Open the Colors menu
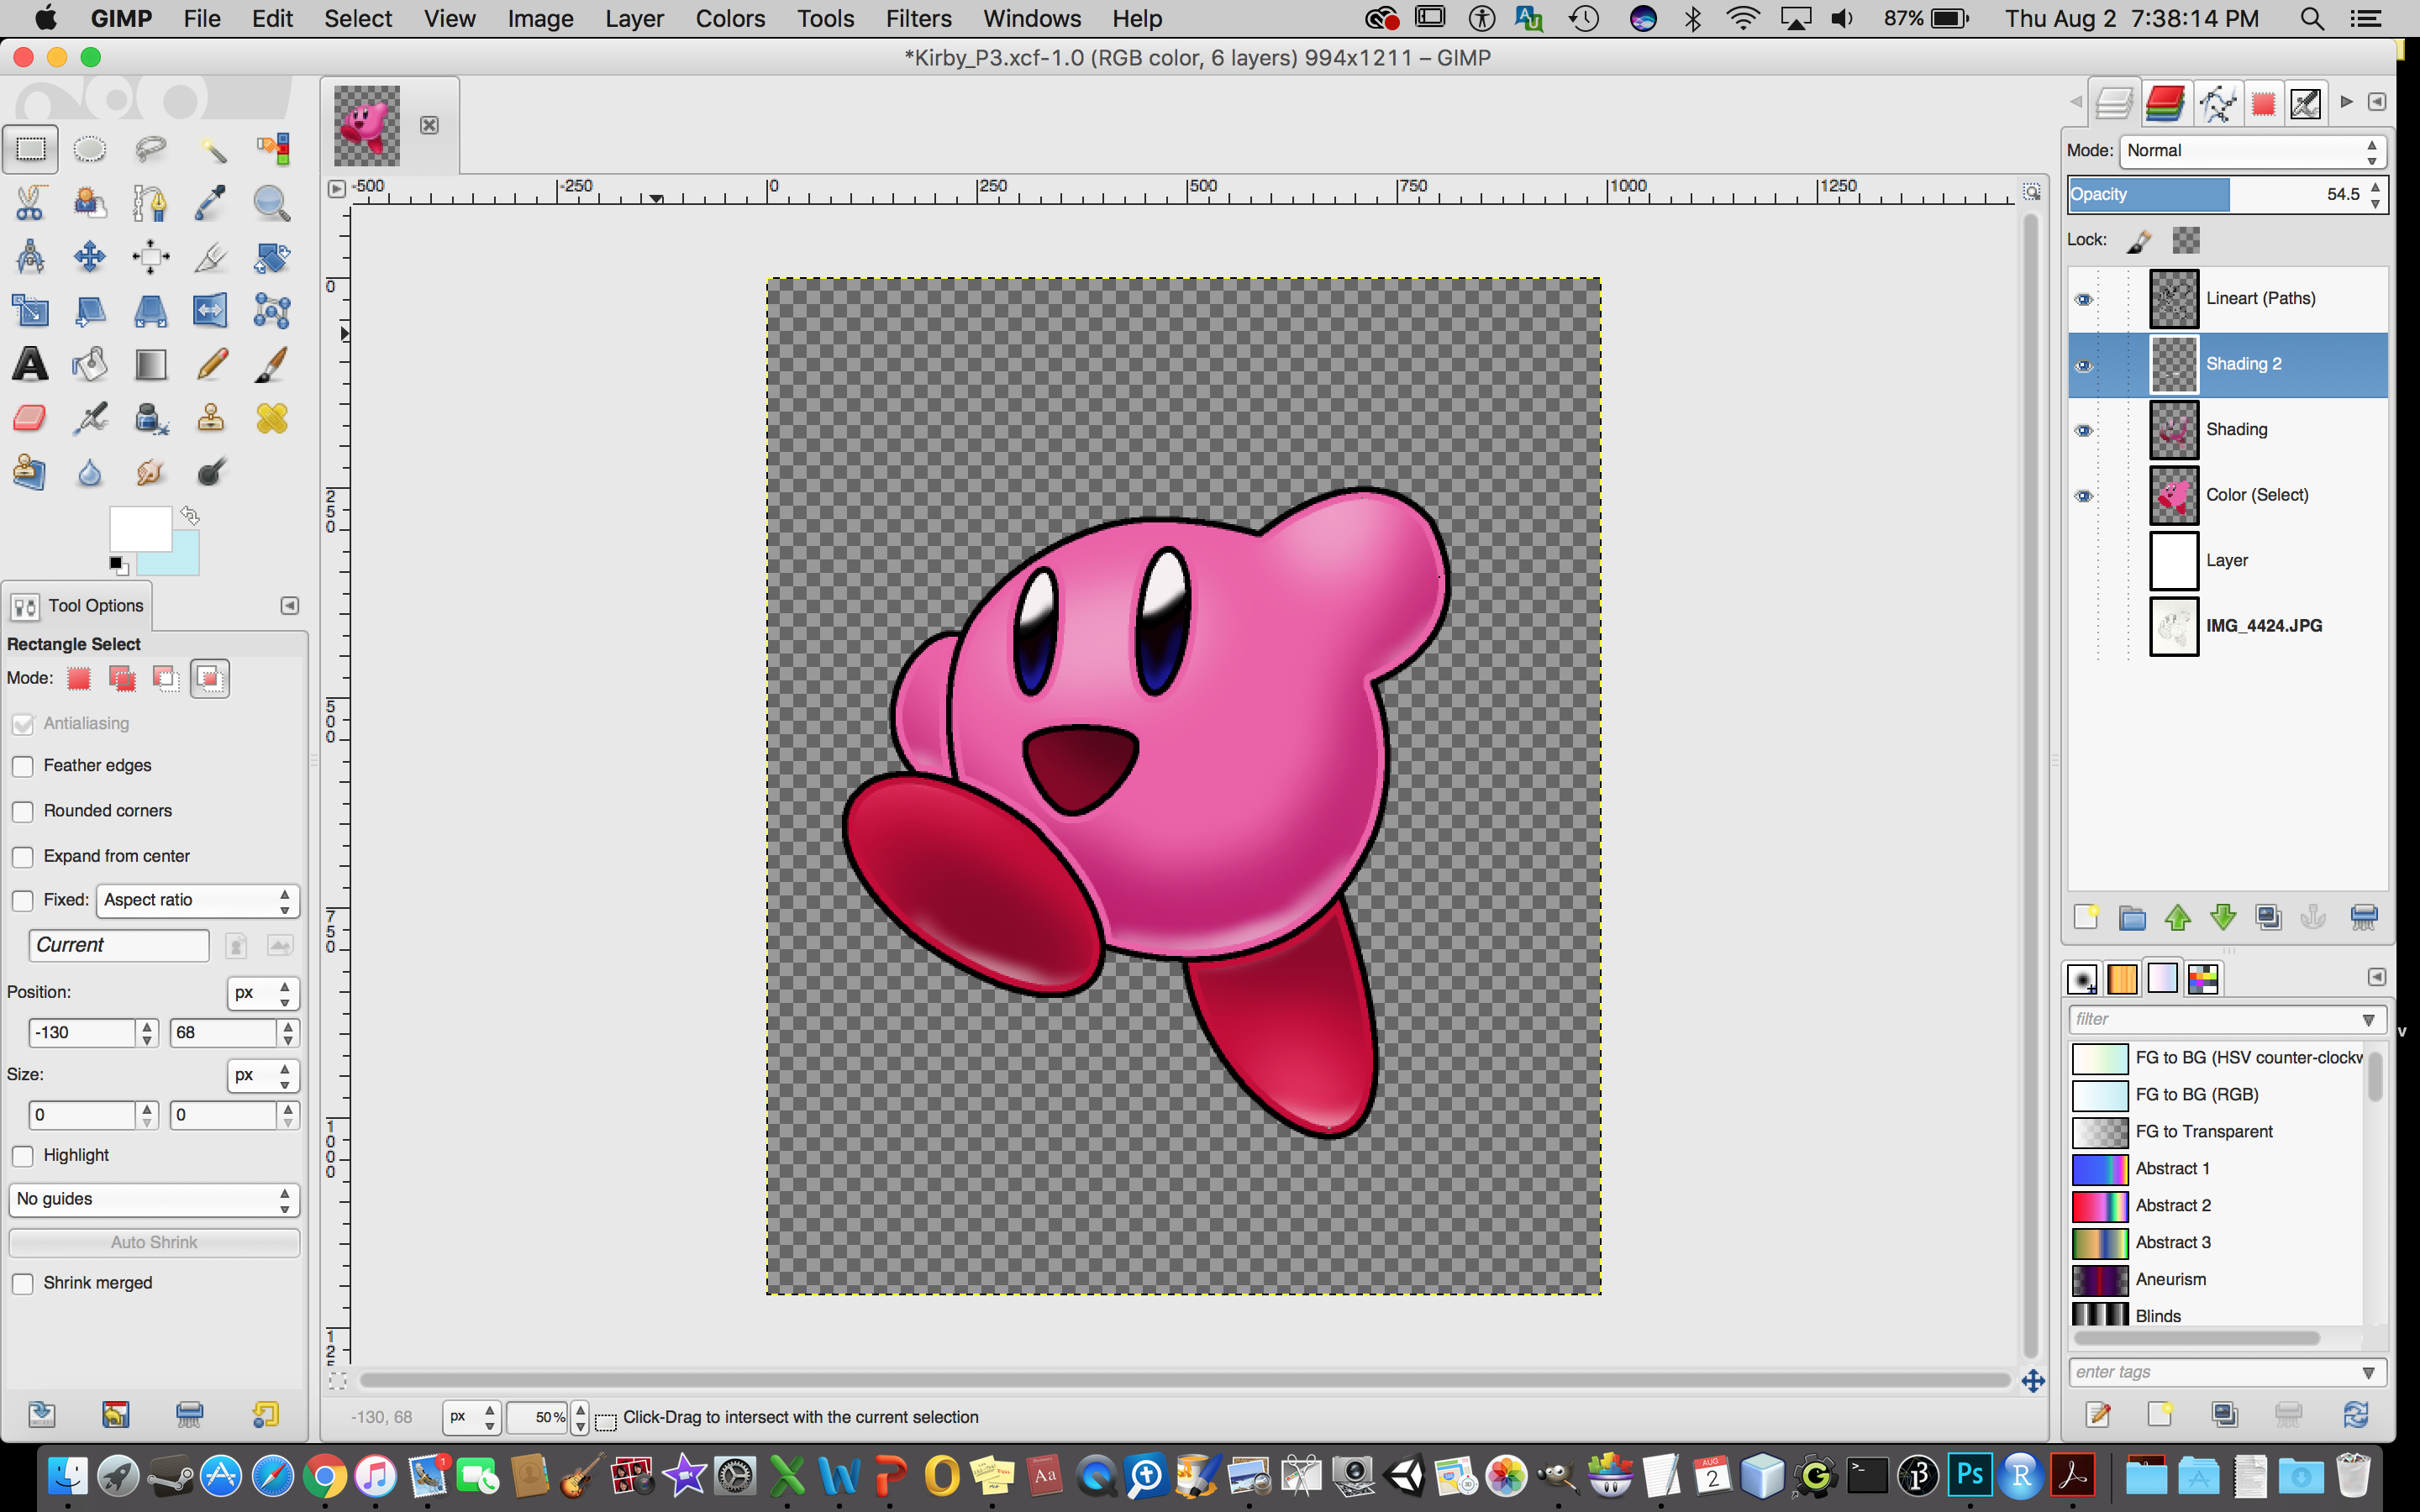The height and width of the screenshot is (1512, 2420). (x=729, y=19)
